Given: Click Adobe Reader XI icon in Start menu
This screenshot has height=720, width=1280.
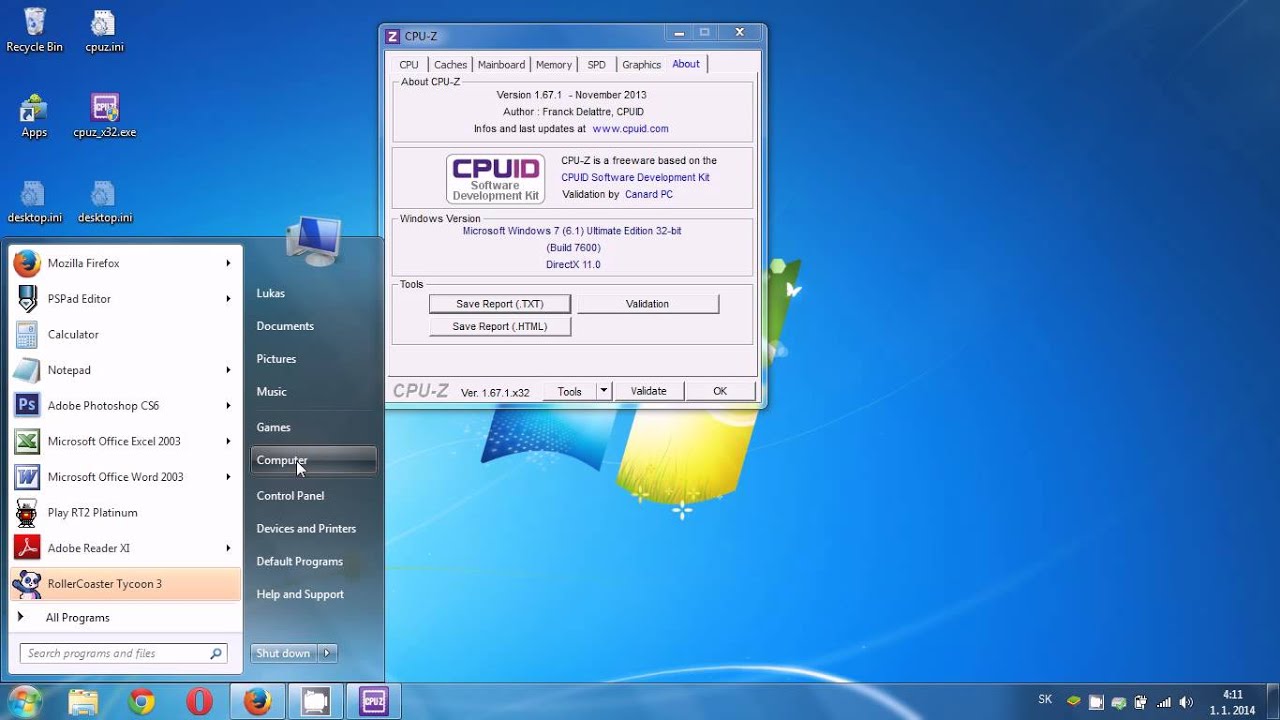Looking at the screenshot, I should 27,548.
